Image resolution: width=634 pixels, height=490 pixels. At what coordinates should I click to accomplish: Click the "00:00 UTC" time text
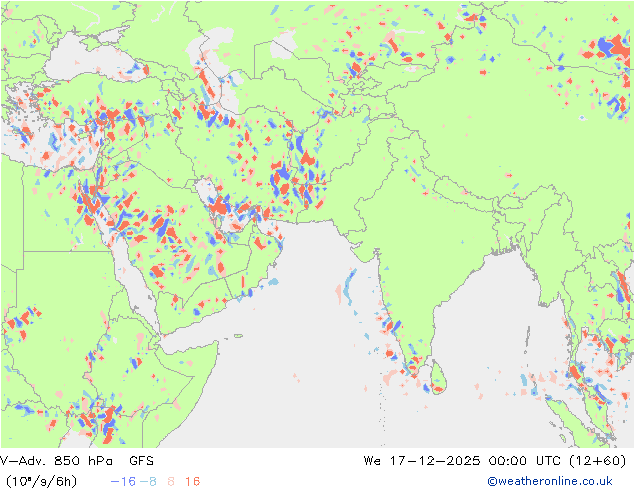coord(524,460)
